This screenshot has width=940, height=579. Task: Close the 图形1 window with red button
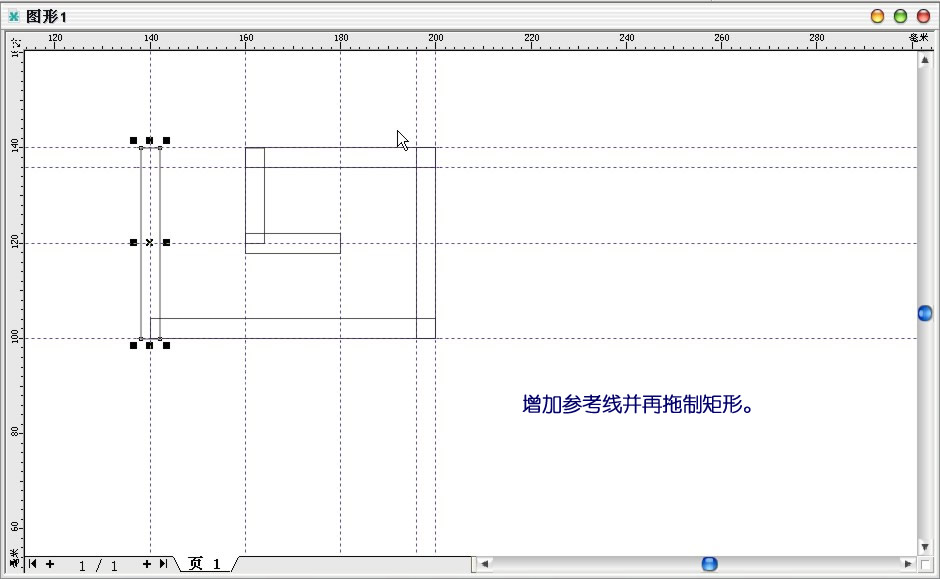point(923,16)
